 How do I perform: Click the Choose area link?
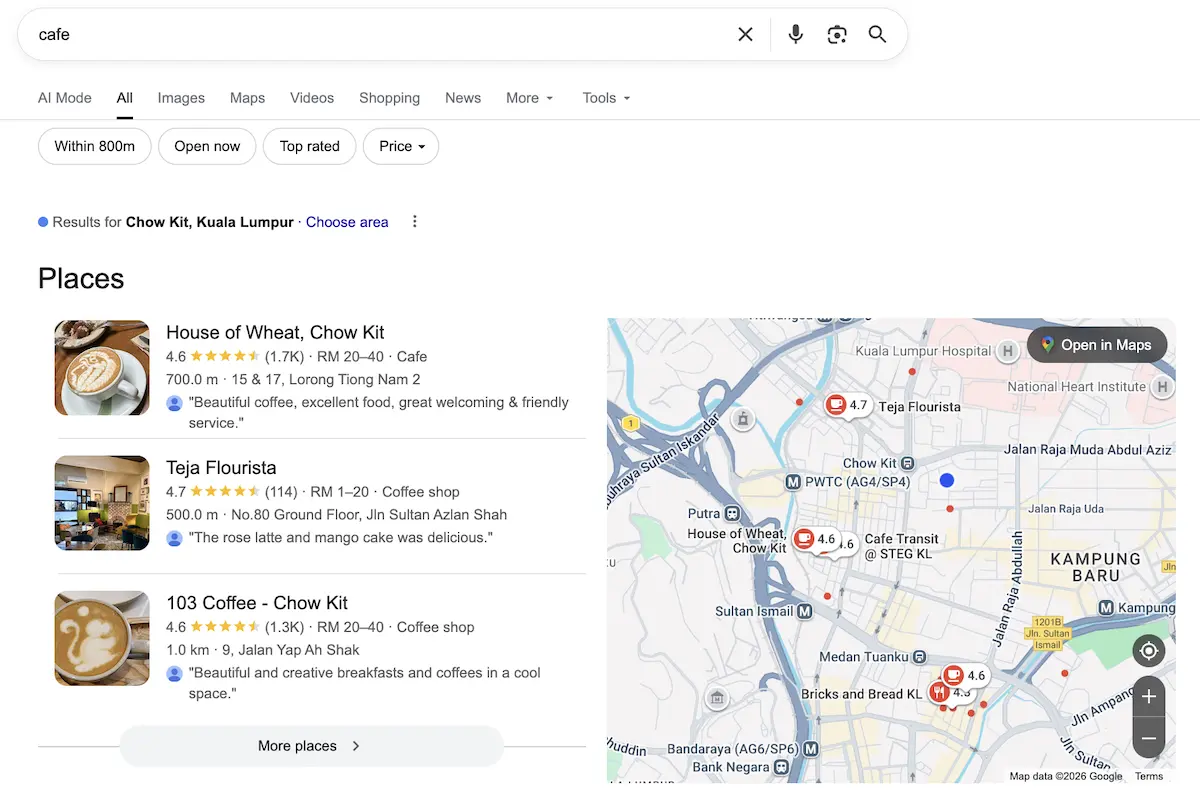tap(347, 222)
